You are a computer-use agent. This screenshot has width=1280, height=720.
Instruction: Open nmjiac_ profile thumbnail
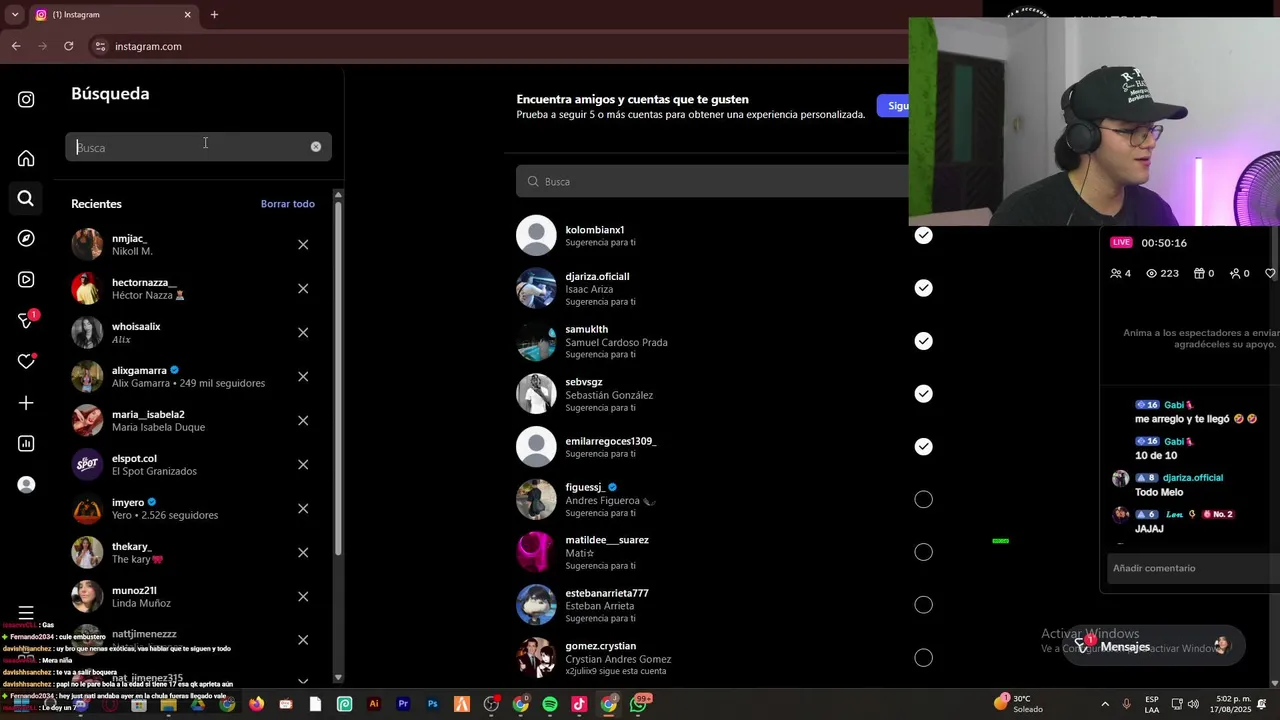pyautogui.click(x=87, y=244)
